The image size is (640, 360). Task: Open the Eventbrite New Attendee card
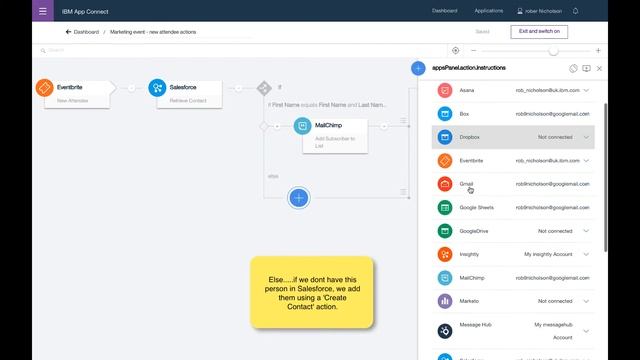pyautogui.click(x=77, y=94)
